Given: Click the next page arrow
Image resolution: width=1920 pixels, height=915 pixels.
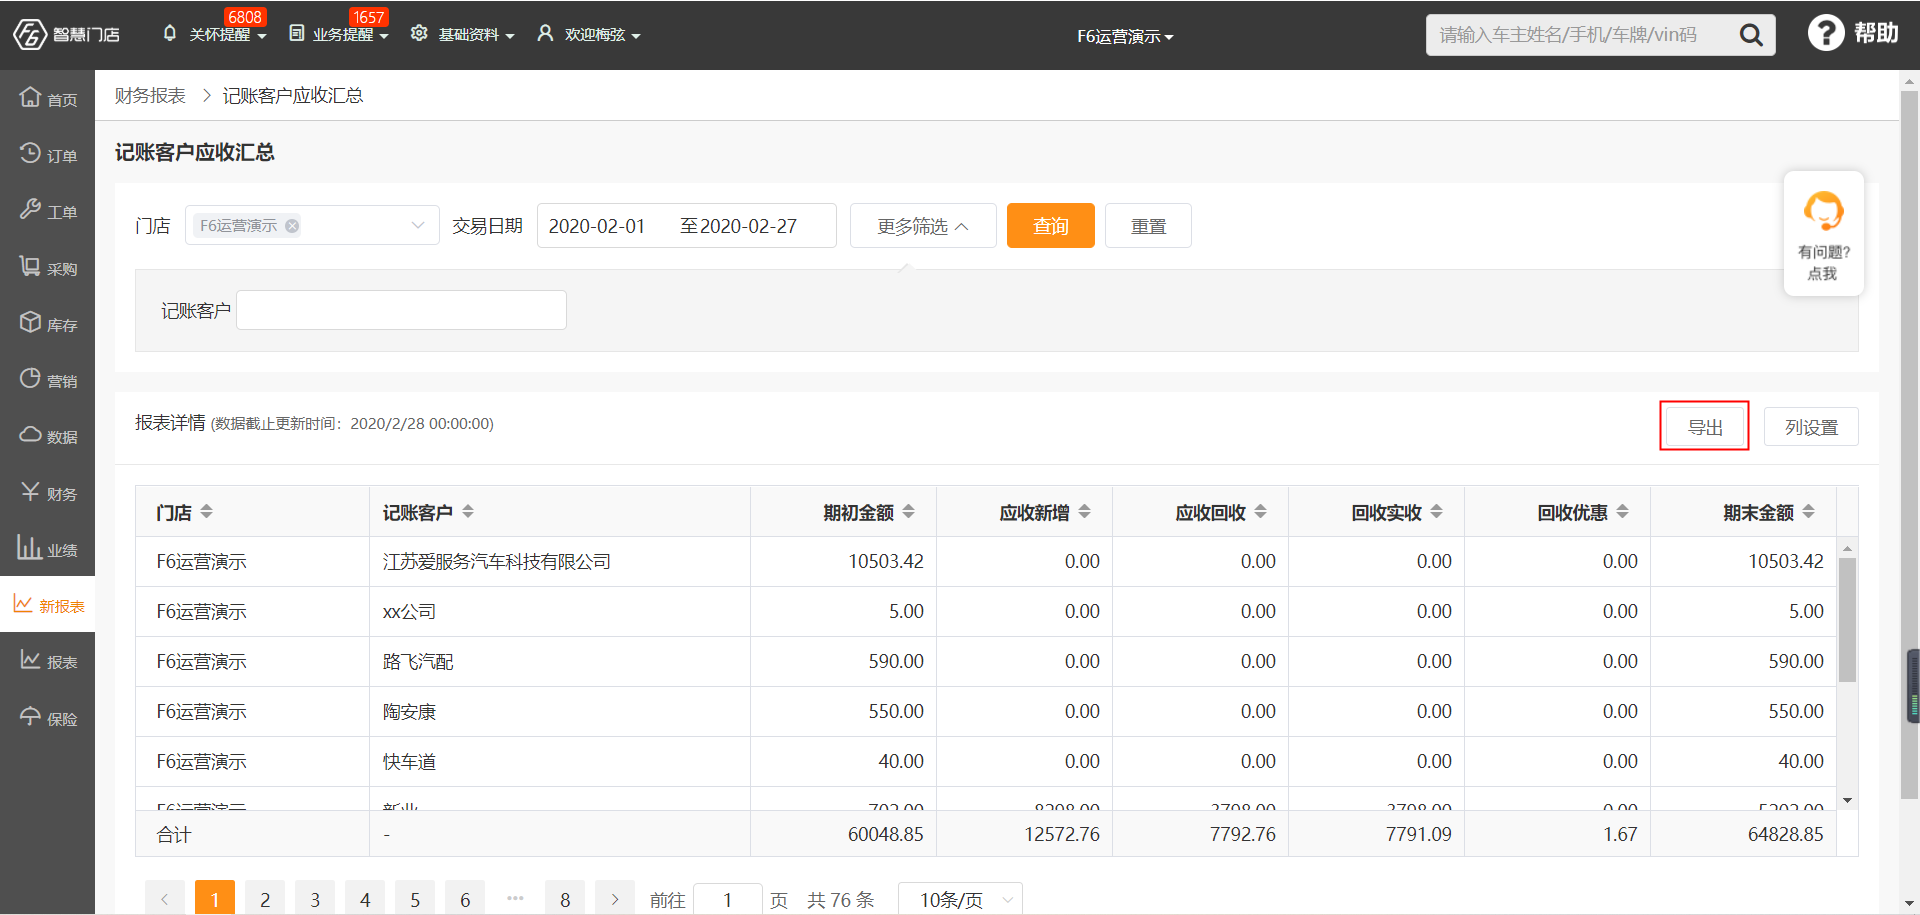Looking at the screenshot, I should [x=615, y=899].
